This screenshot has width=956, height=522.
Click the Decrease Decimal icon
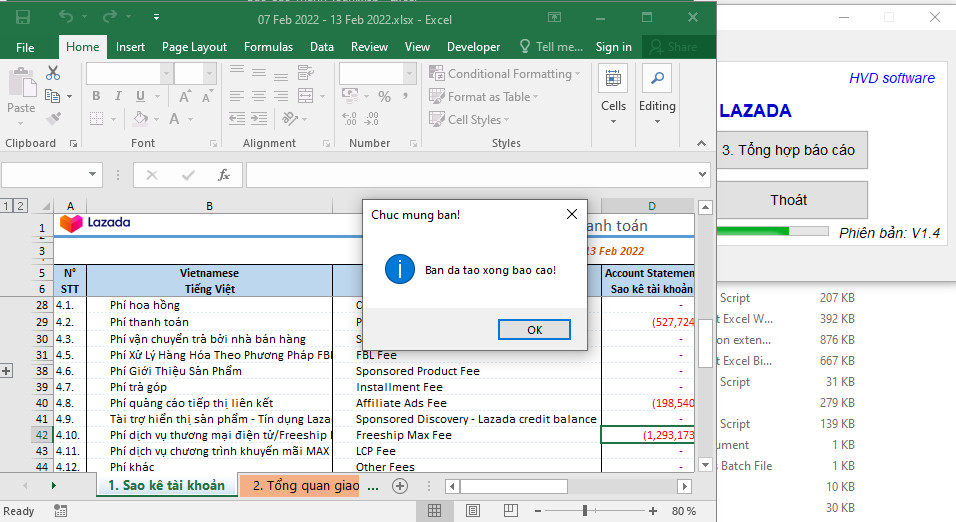(x=372, y=118)
